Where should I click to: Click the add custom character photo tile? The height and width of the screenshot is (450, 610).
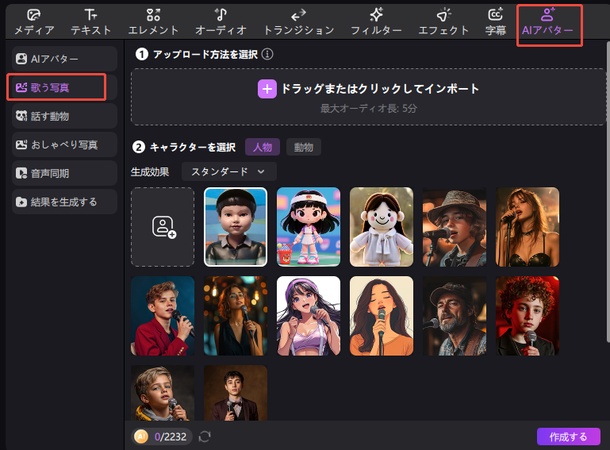click(x=163, y=227)
